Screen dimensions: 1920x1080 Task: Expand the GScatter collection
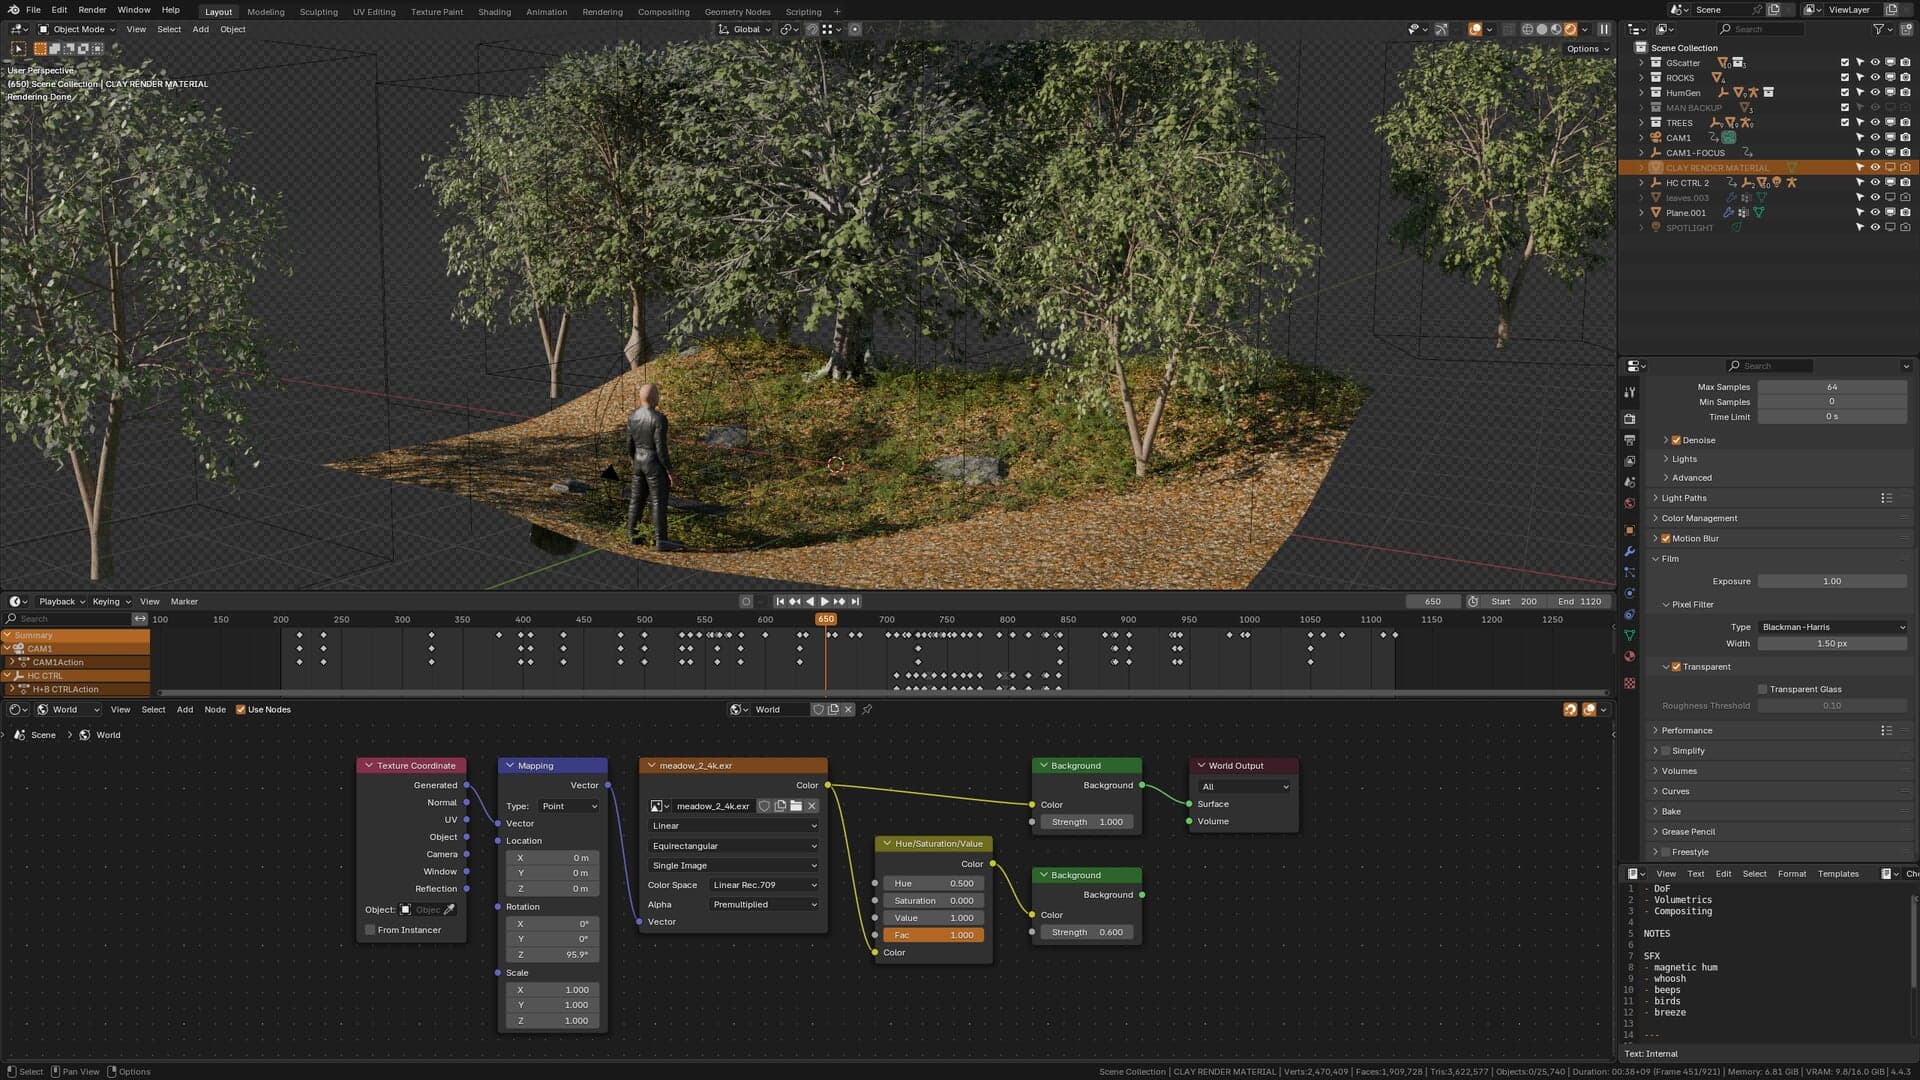[x=1641, y=63]
